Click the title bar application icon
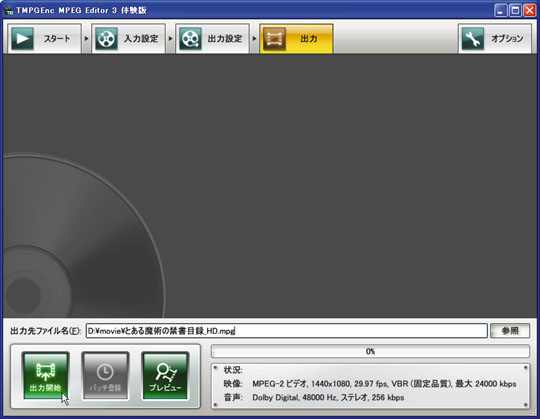The width and height of the screenshot is (540, 419). tap(9, 10)
